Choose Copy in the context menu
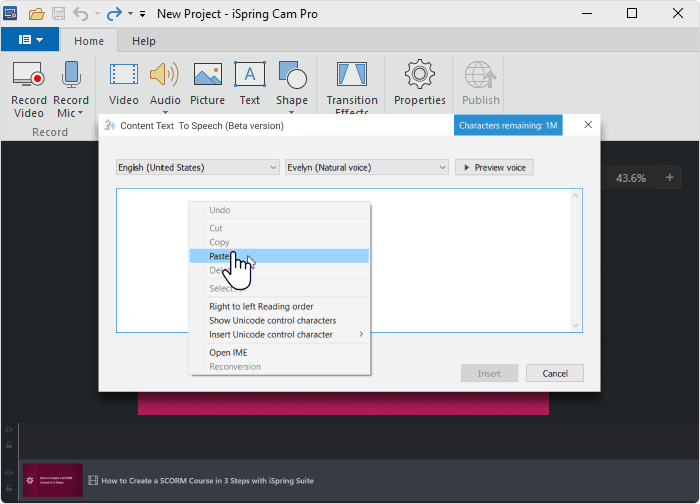 coord(279,242)
